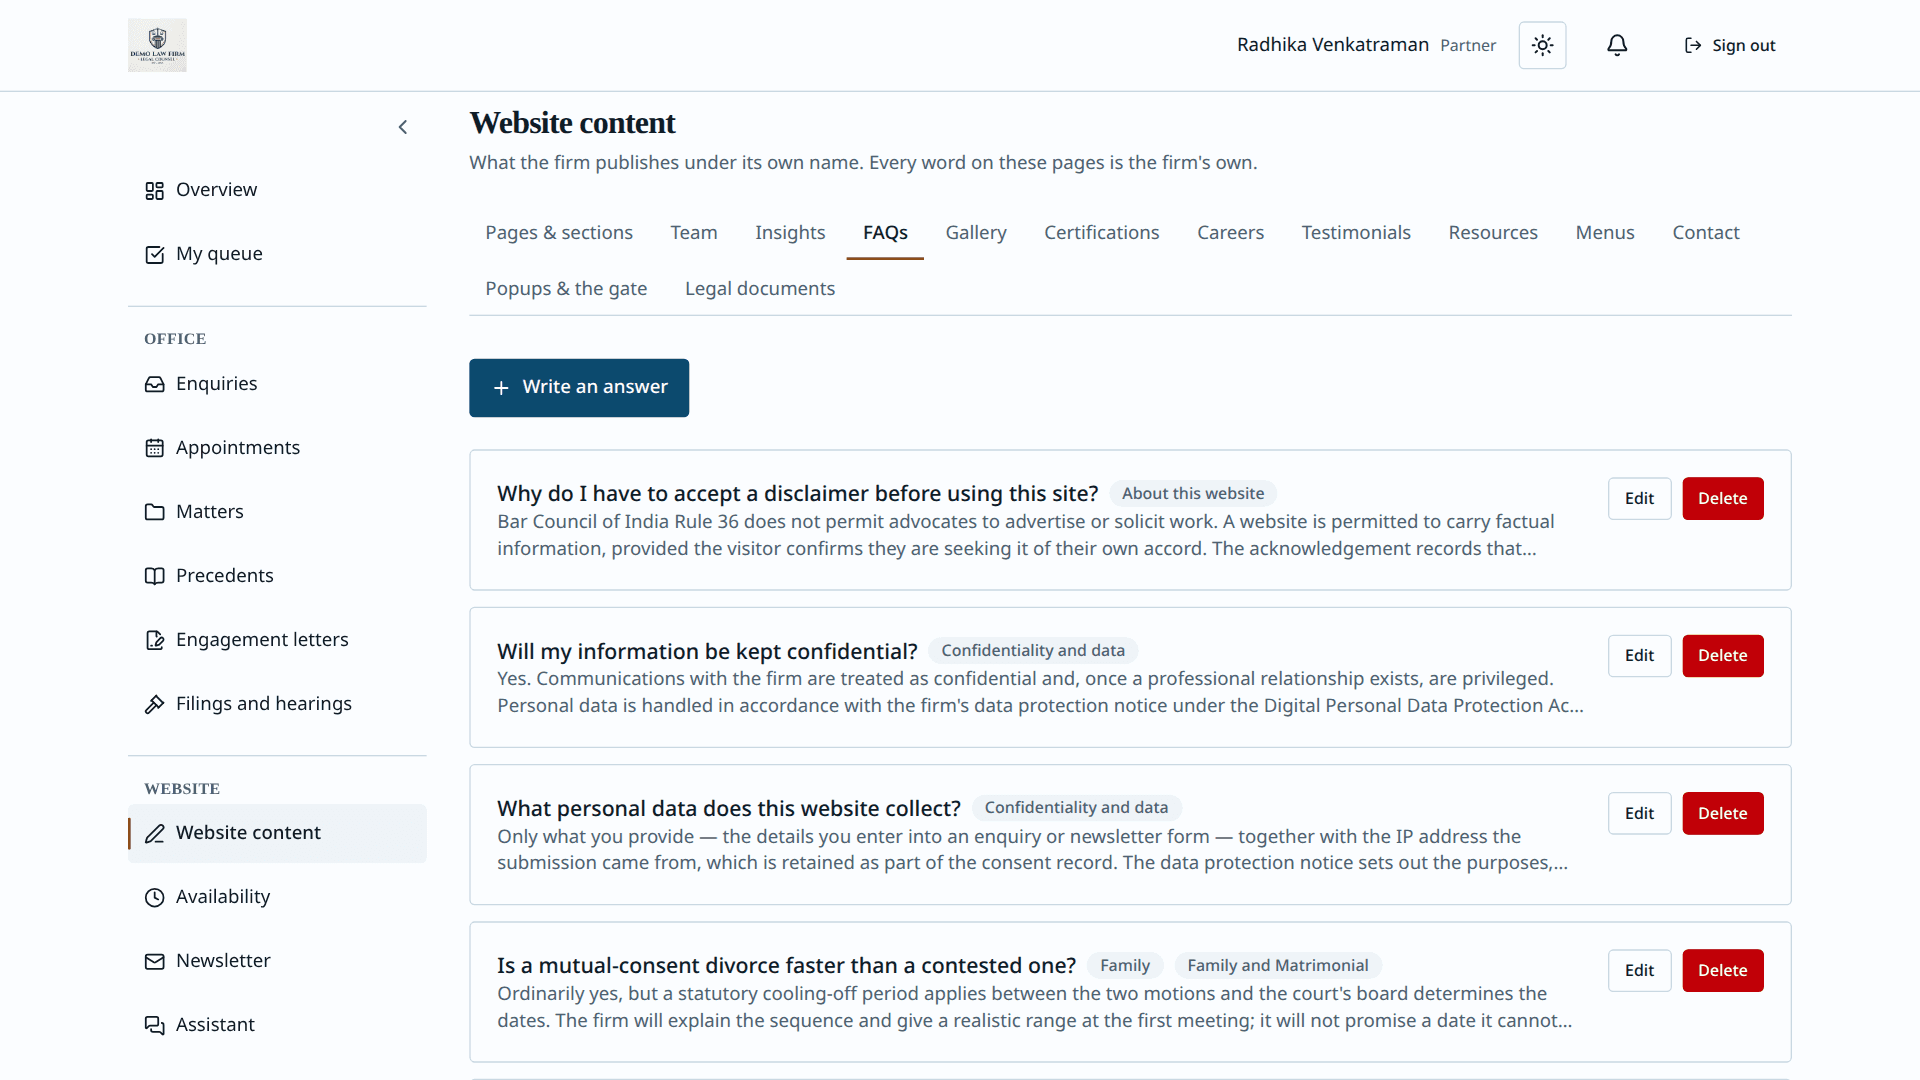Click the Precedents book icon
This screenshot has width=1920, height=1080.
pos(154,576)
